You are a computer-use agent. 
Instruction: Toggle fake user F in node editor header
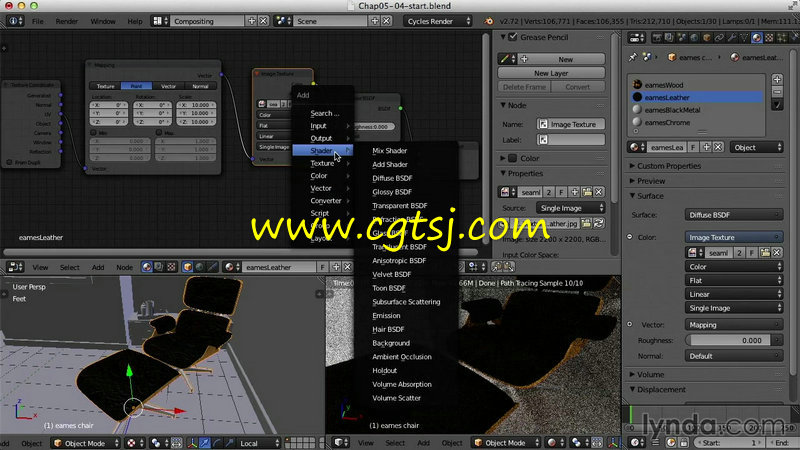[x=322, y=267]
